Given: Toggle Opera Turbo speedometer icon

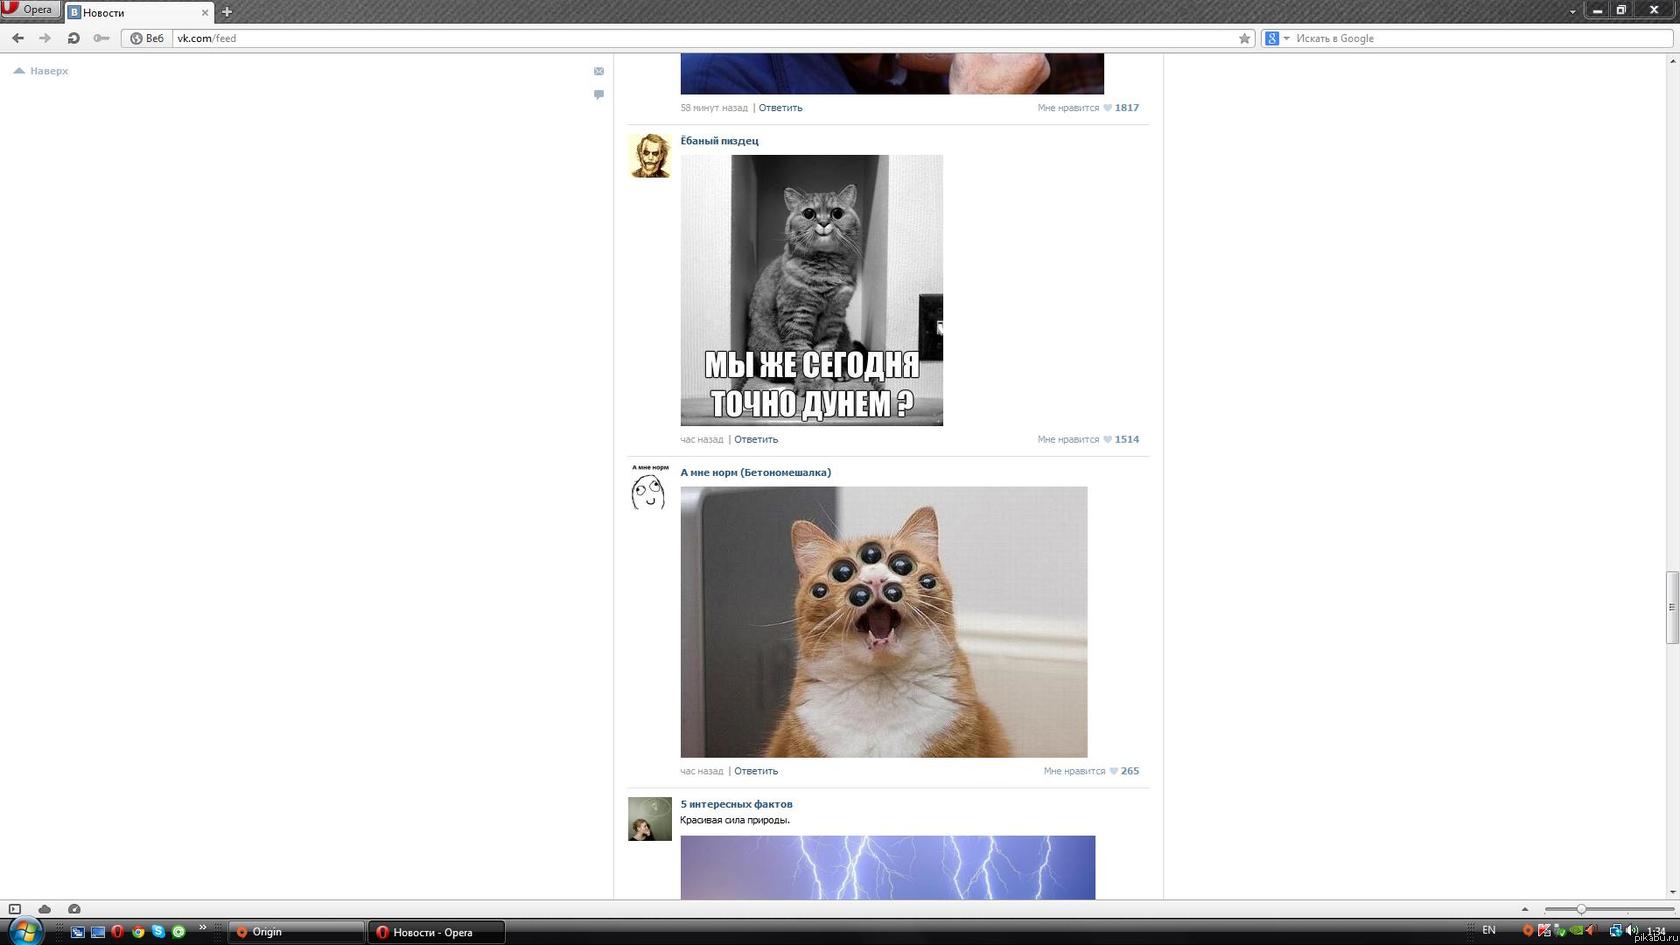Looking at the screenshot, I should (74, 909).
